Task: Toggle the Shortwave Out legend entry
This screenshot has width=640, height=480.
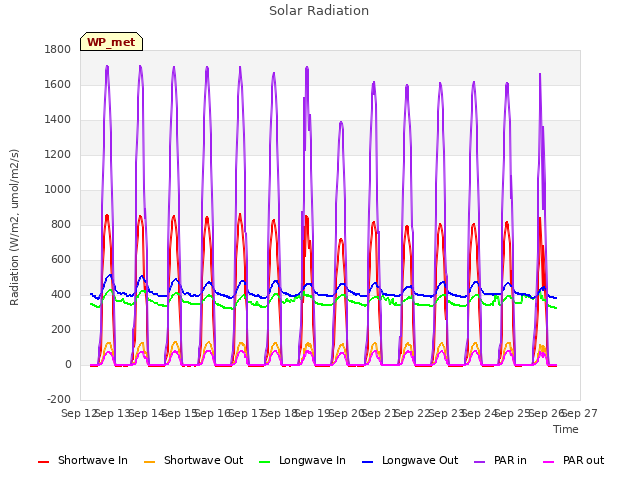Action: [x=193, y=460]
